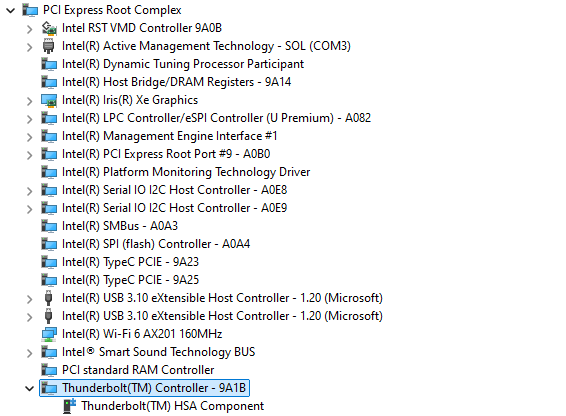Collapse the PCI Express Root Complex node

pyautogui.click(x=11, y=10)
